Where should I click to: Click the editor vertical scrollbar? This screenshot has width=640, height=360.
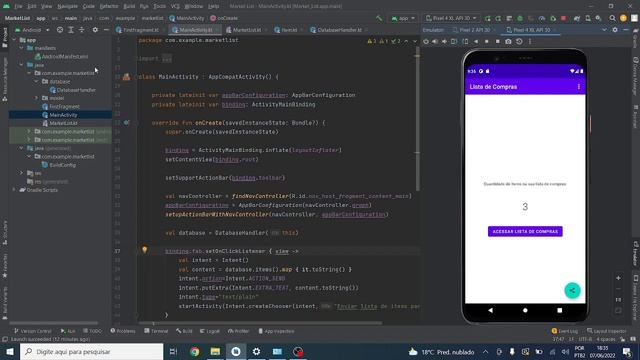418,118
